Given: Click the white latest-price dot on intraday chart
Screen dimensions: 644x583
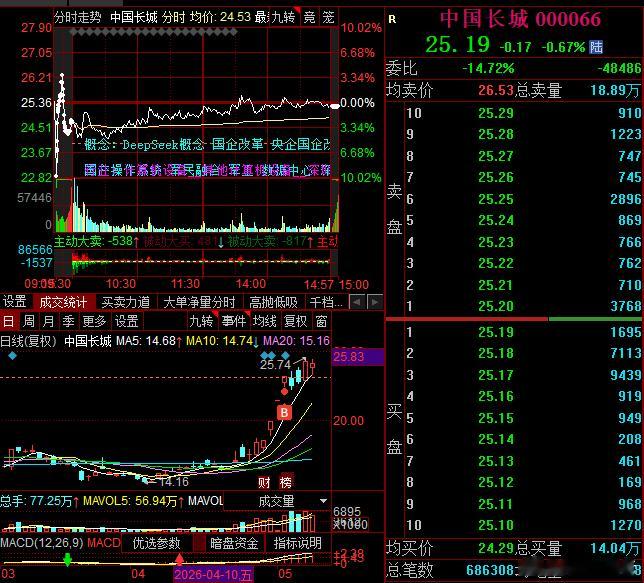Looking at the screenshot, I should click(x=335, y=106).
